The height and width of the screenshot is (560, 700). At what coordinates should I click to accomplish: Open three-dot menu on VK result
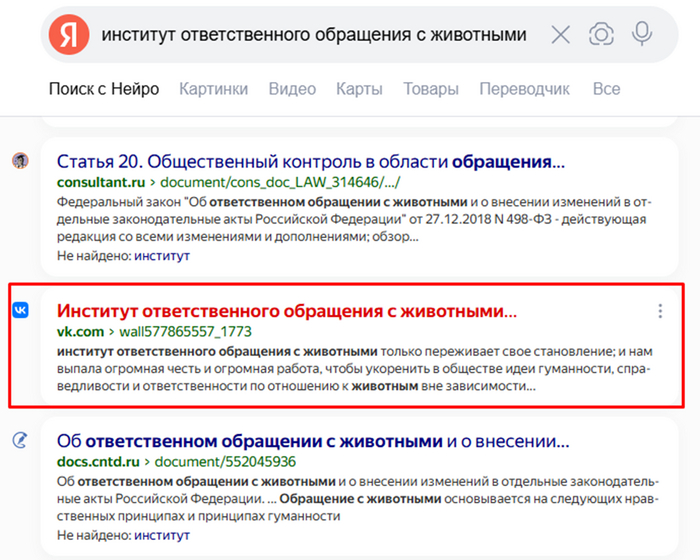tap(660, 311)
